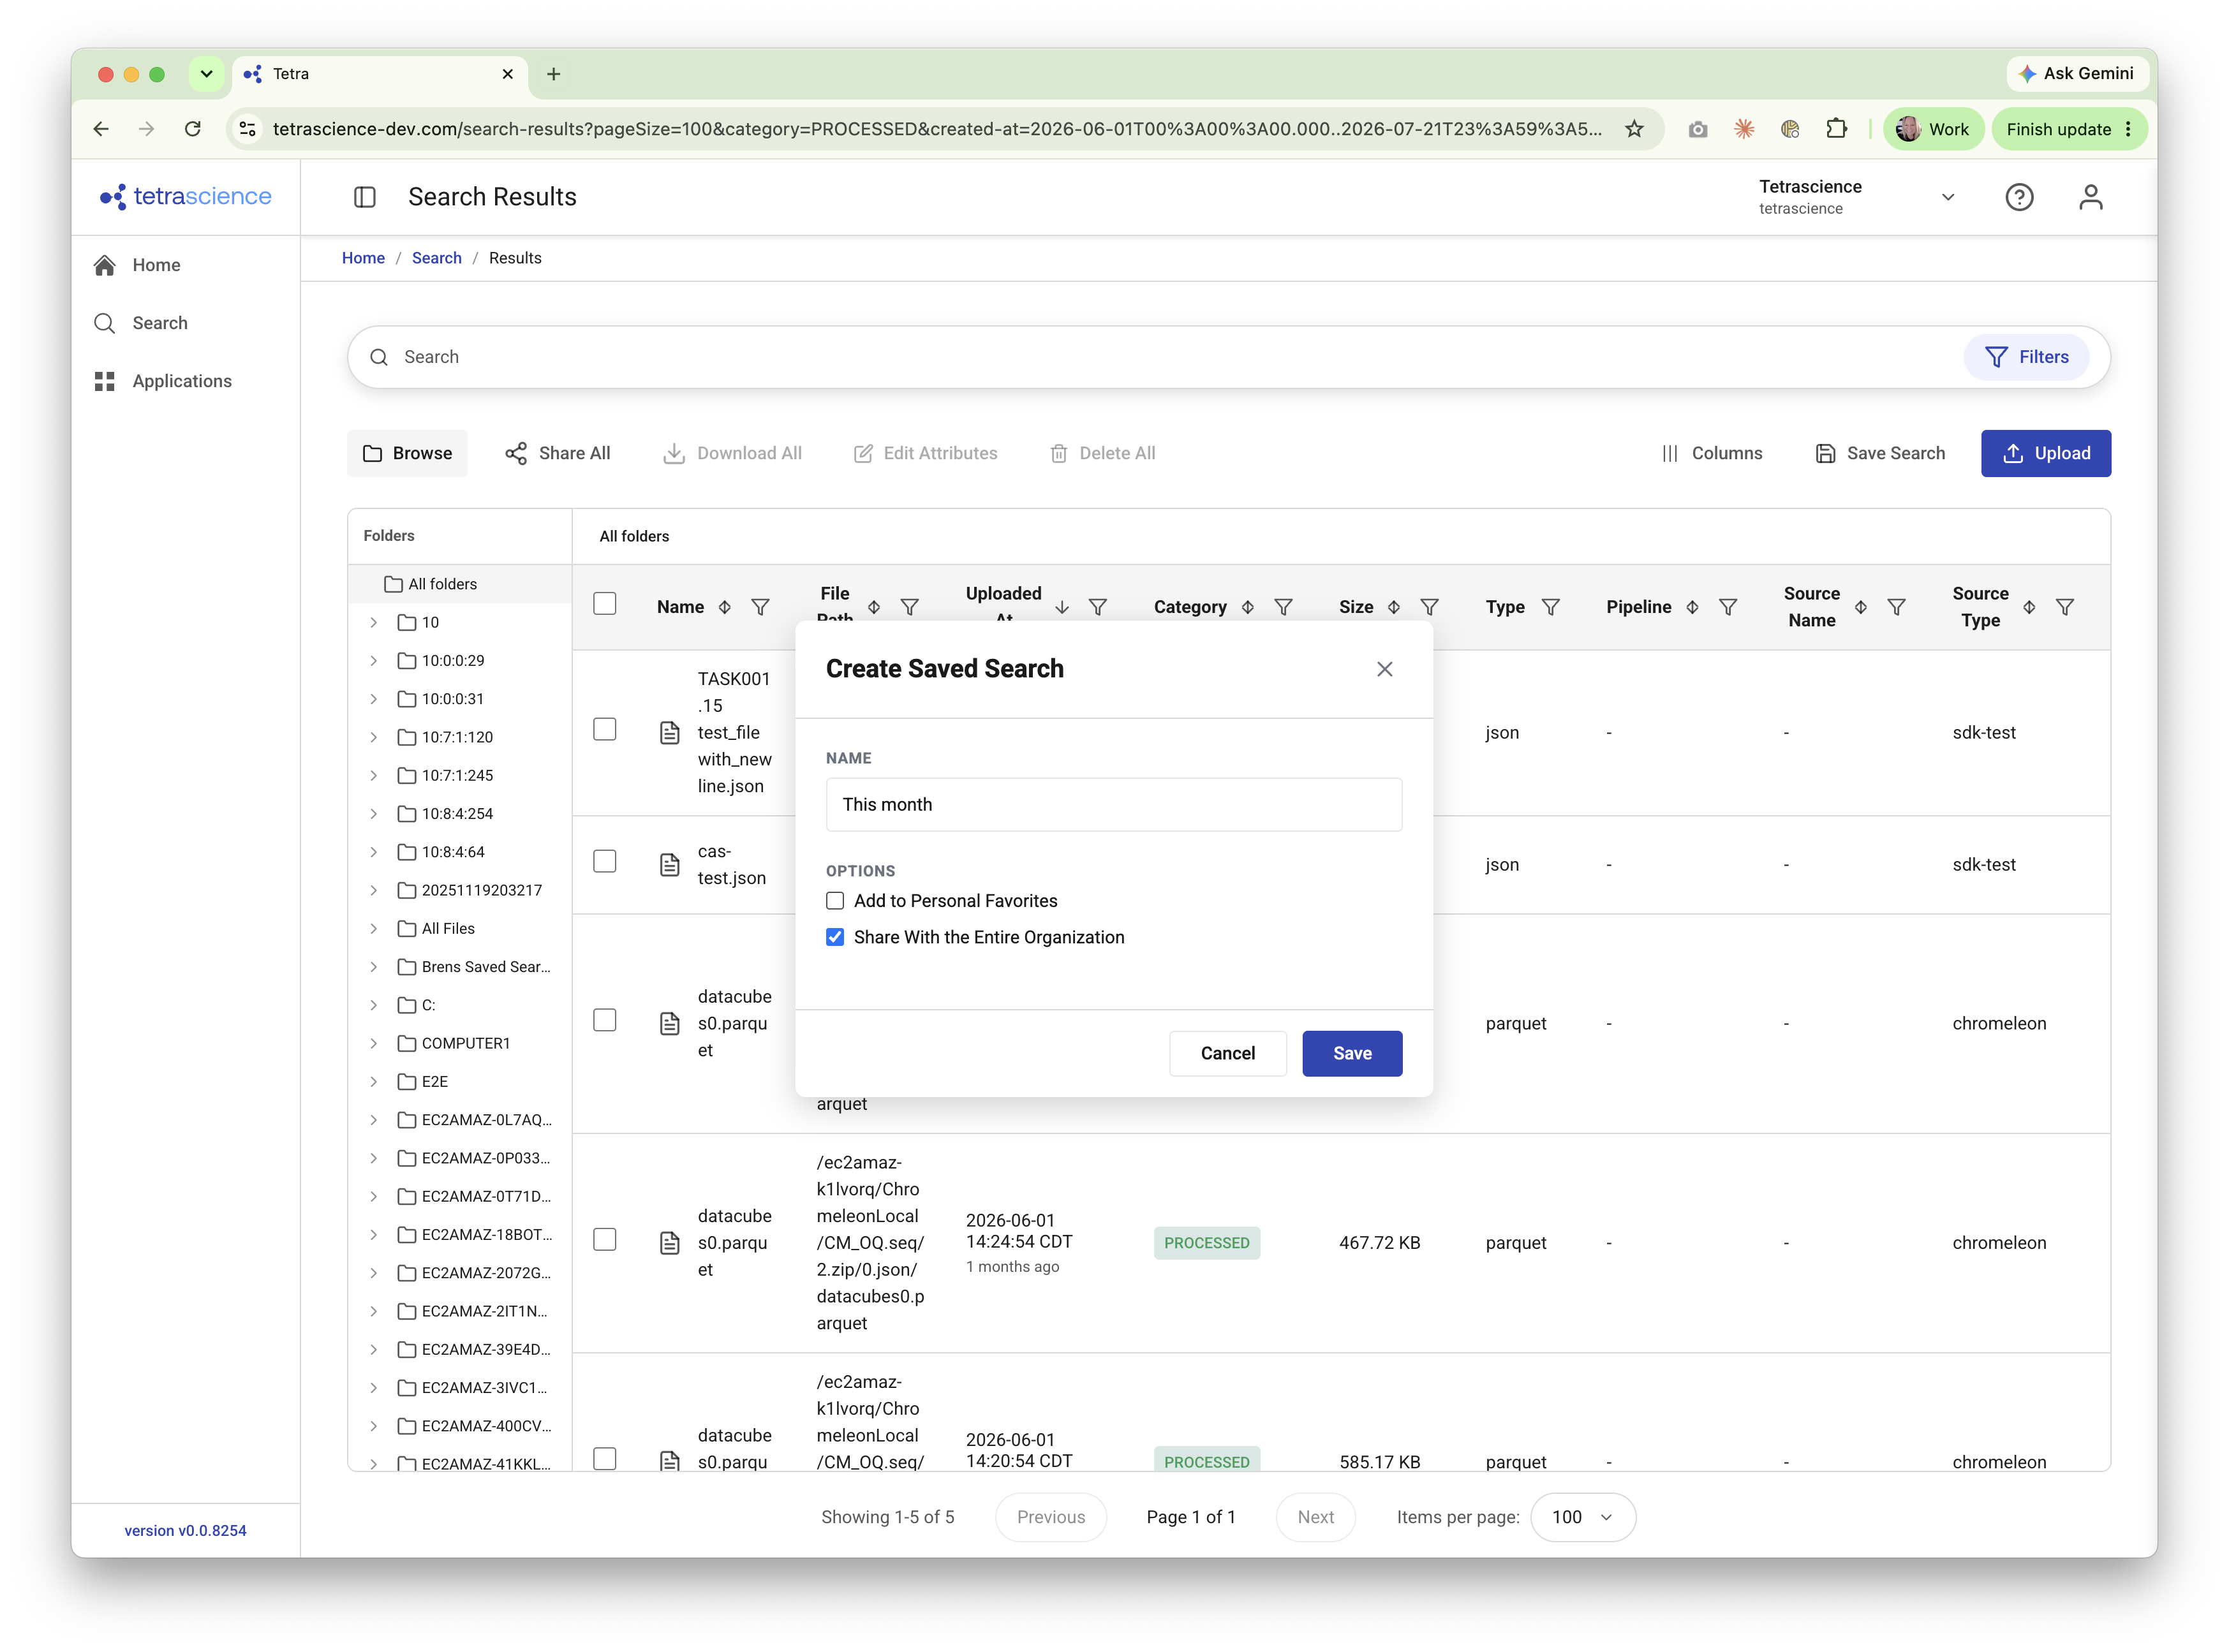Toggle the sidebar panel icon
Image resolution: width=2229 pixels, height=1652 pixels.
[365, 197]
